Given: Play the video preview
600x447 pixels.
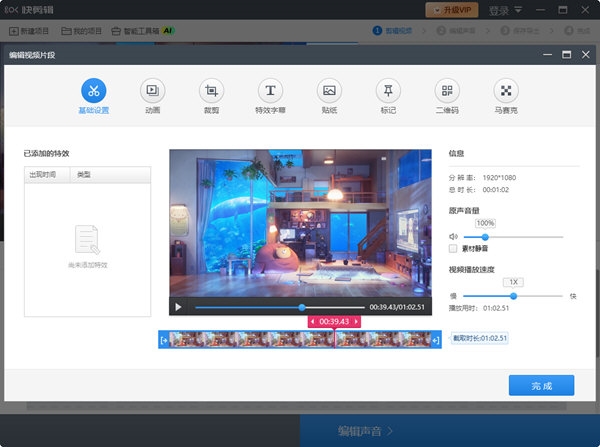Looking at the screenshot, I should pos(178,307).
